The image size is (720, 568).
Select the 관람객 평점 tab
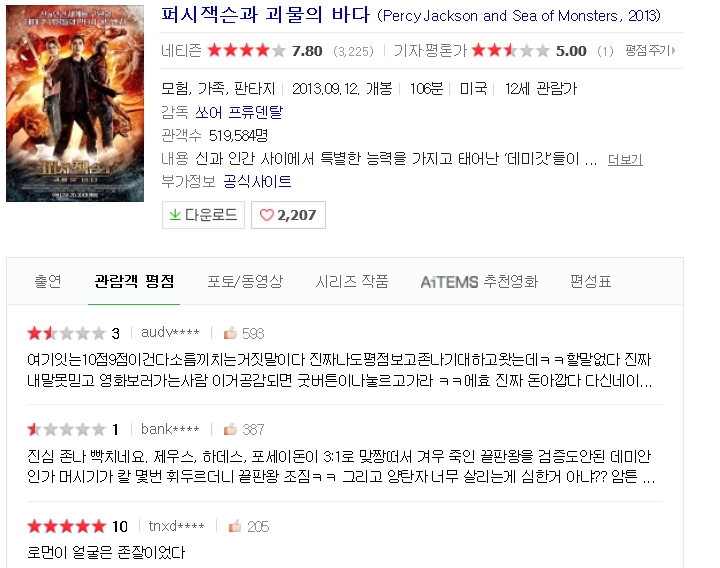coord(134,281)
